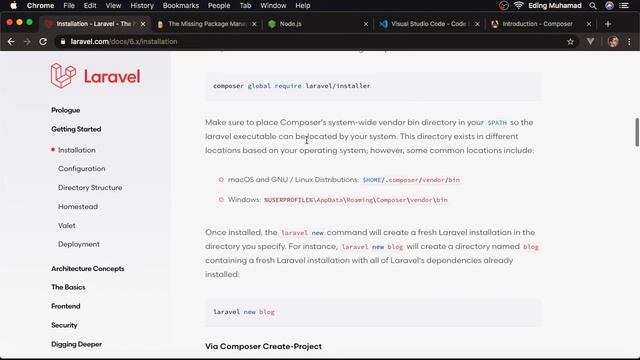Screen dimensions: 640x360
Task: Open the Vue devtools extension icon
Action: 590,42
